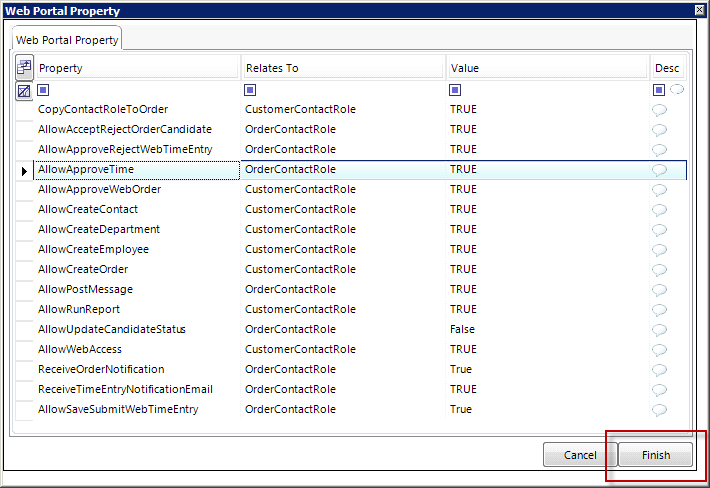Screen dimensions: 710x488
Task: Click the Property column filter square
Action: coord(43,90)
